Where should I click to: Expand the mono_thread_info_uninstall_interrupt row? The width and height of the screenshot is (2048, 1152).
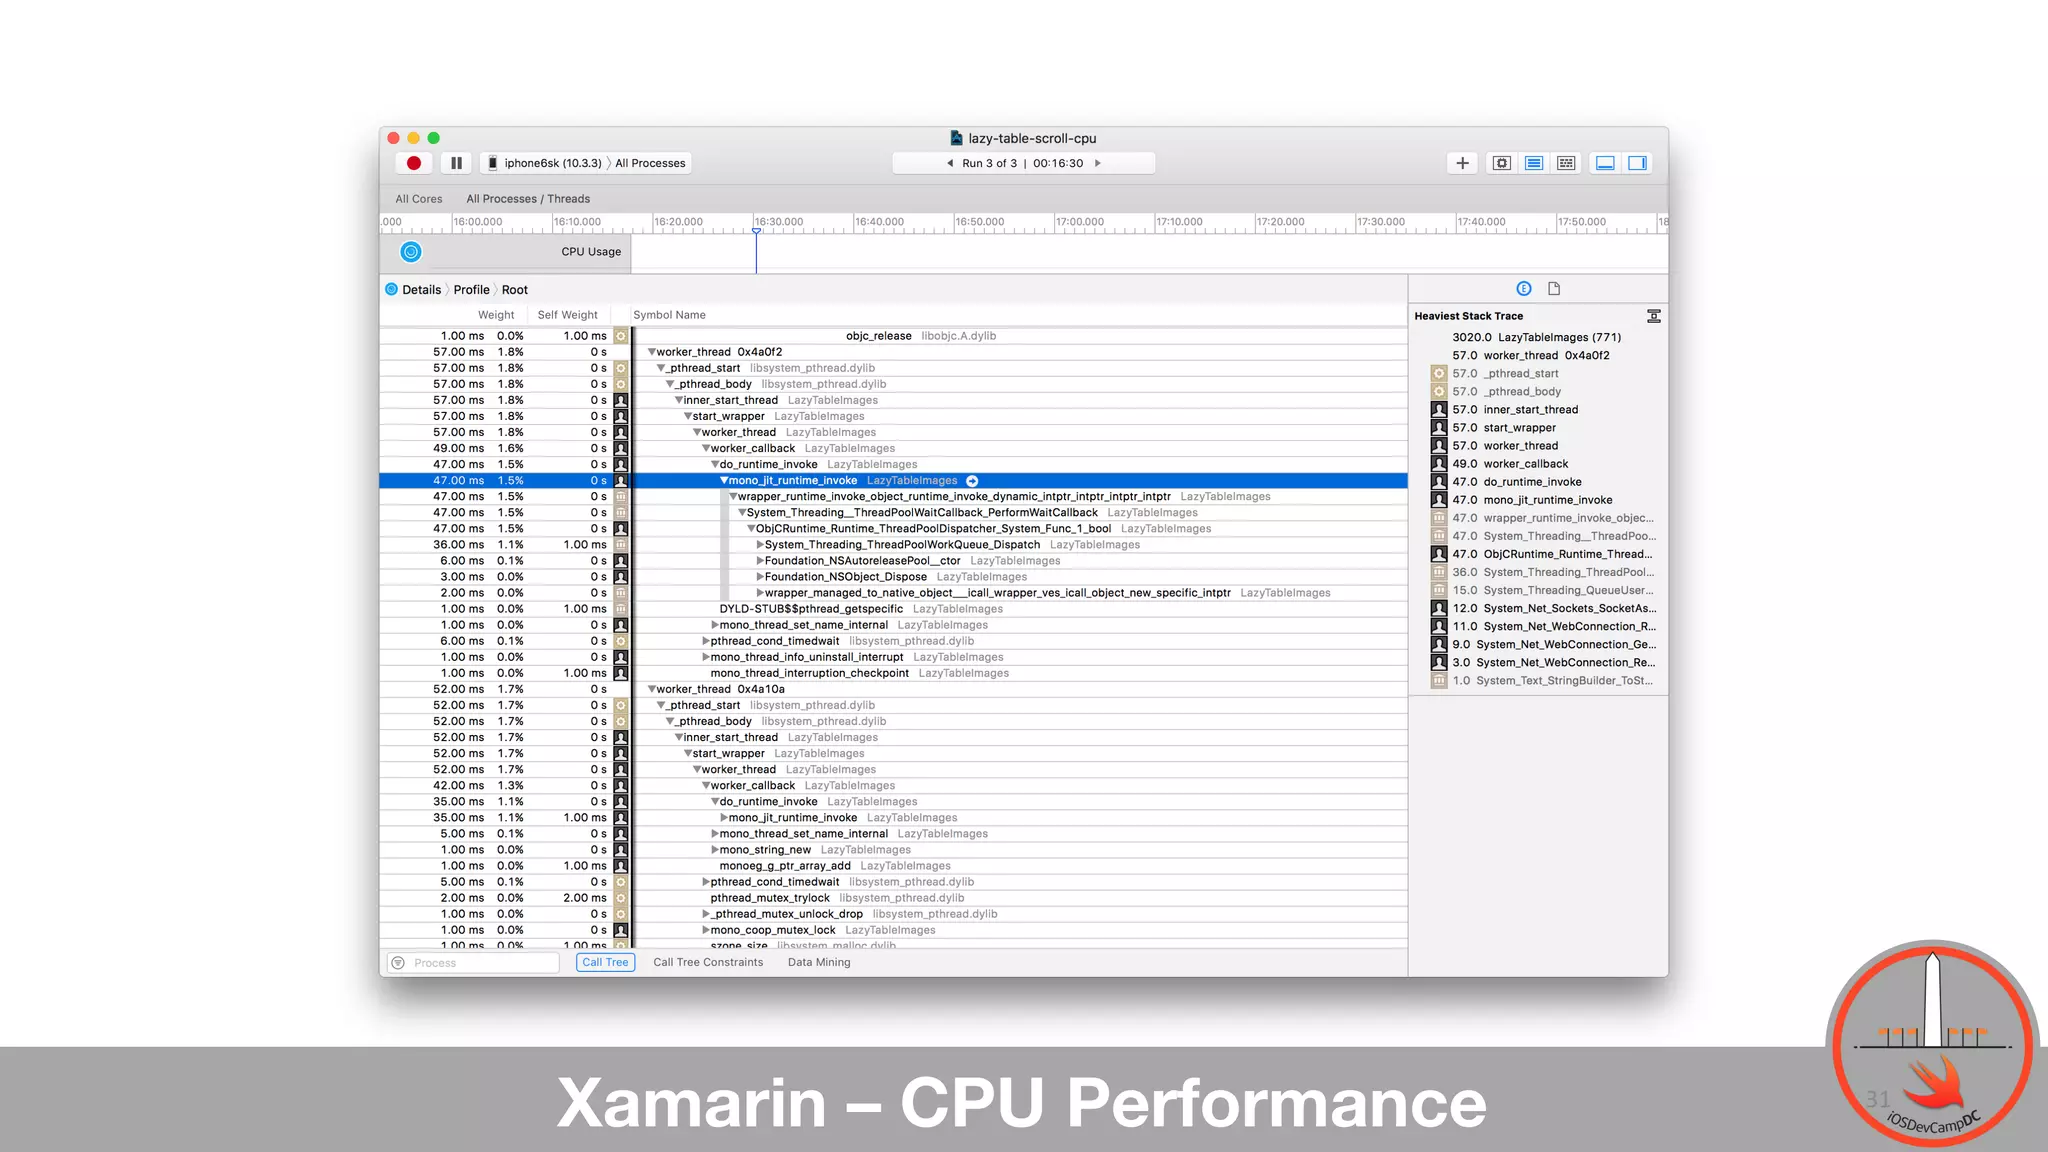pos(706,657)
